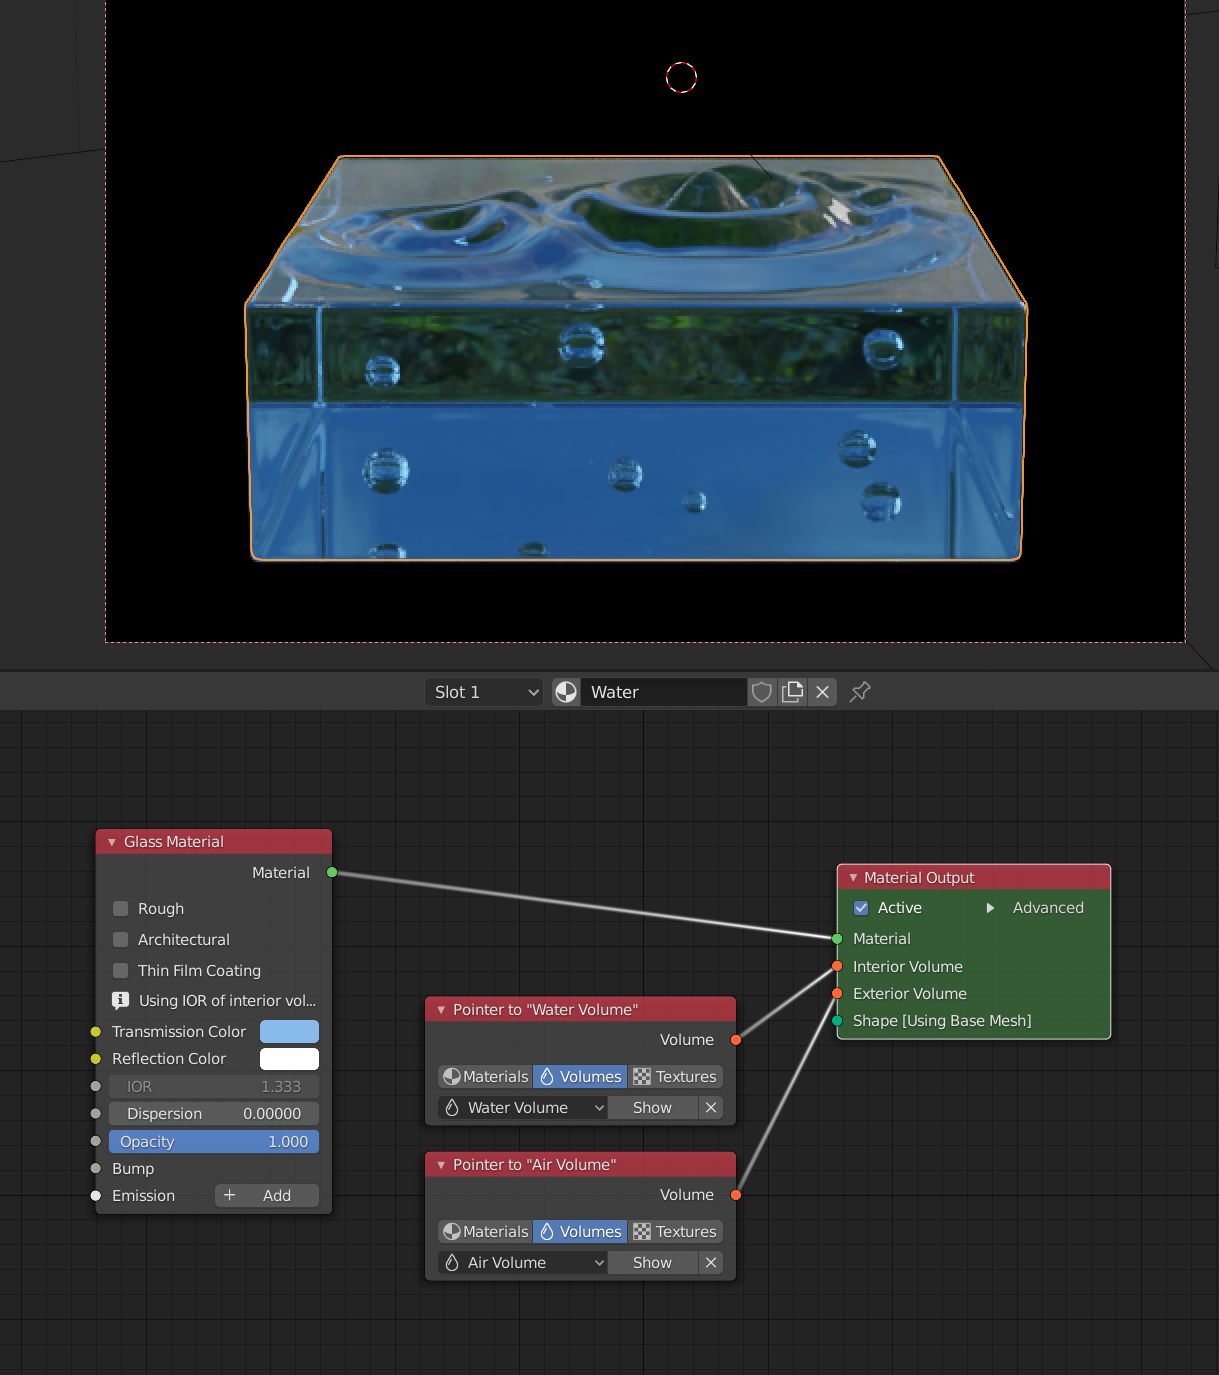Open the Slot 1 dropdown
1219x1375 pixels.
click(486, 692)
